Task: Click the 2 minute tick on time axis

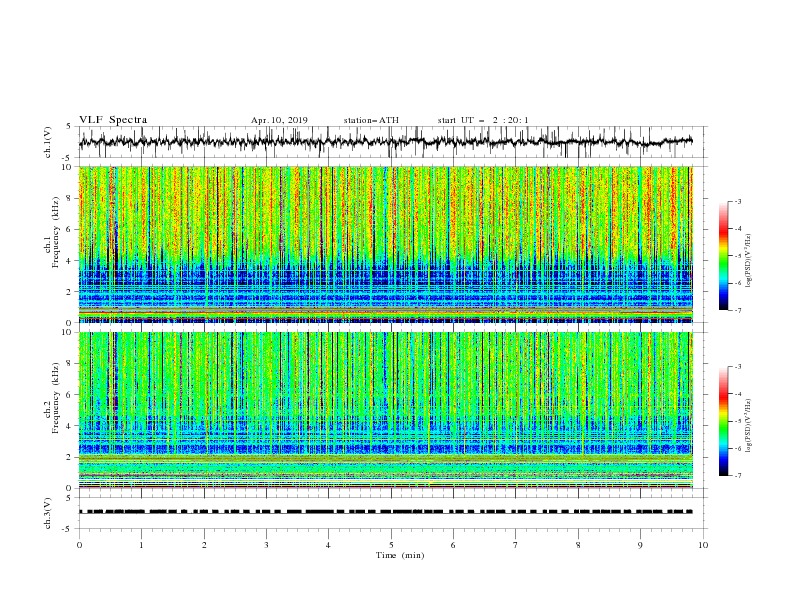Action: pyautogui.click(x=204, y=545)
